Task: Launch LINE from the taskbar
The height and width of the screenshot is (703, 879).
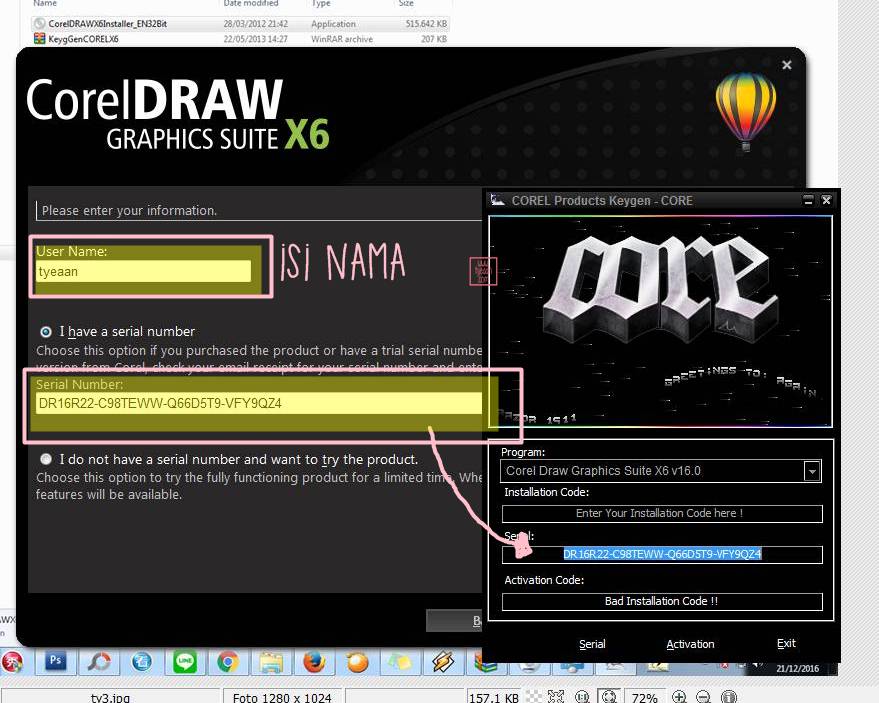Action: click(184, 662)
